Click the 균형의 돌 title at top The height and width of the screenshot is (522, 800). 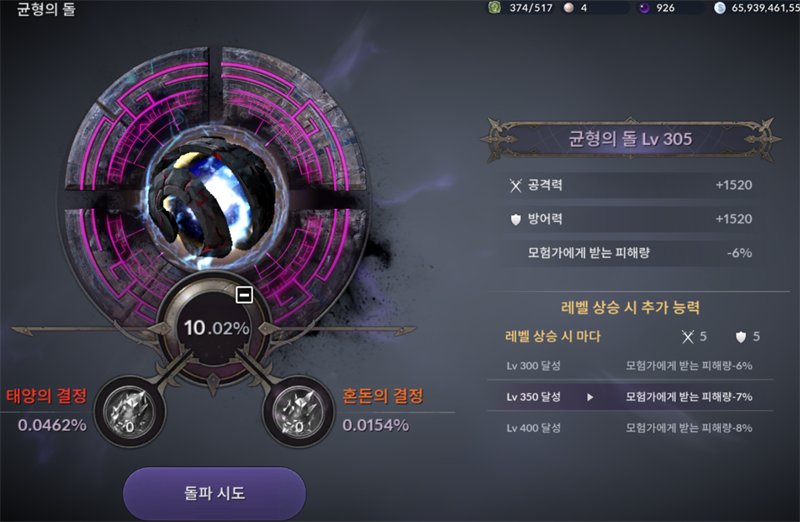click(x=46, y=9)
